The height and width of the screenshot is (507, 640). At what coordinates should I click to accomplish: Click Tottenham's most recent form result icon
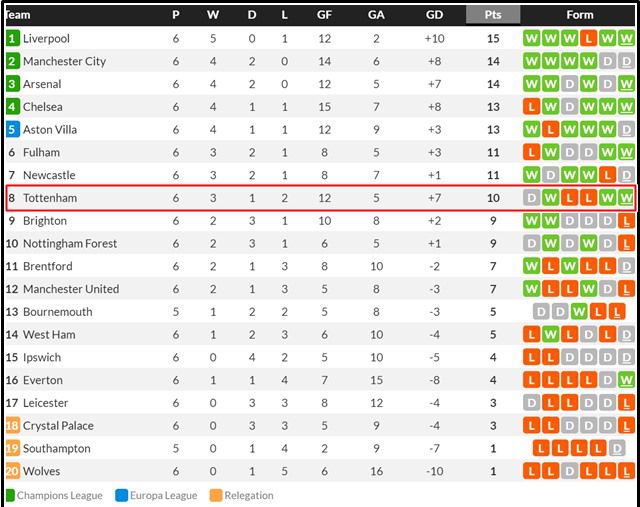click(x=626, y=198)
